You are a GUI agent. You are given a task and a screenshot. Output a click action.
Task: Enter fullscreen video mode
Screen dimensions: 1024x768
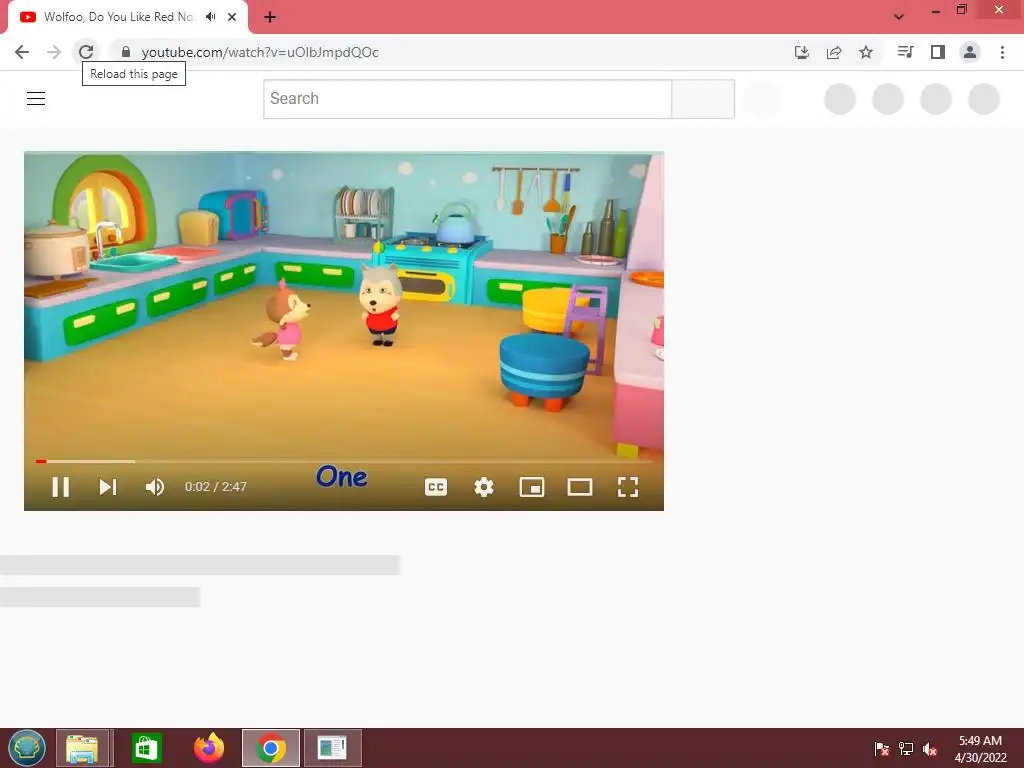(x=628, y=487)
